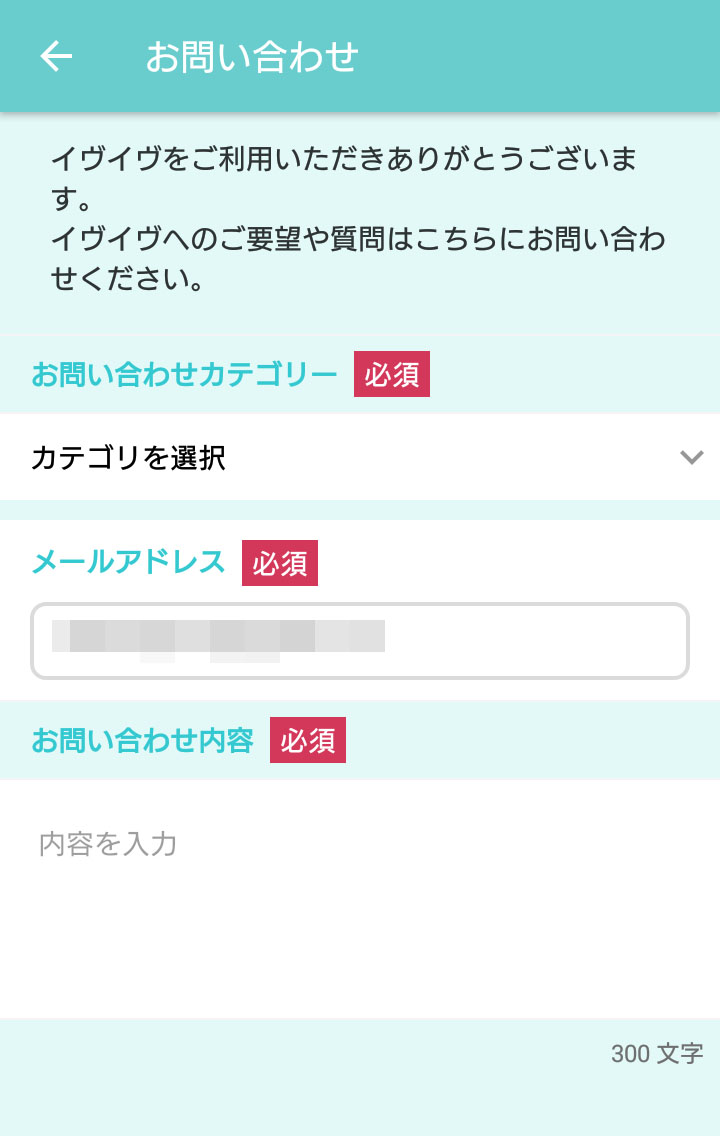The width and height of the screenshot is (720, 1136).
Task: Tap the back arrow icon
Action: (x=56, y=57)
